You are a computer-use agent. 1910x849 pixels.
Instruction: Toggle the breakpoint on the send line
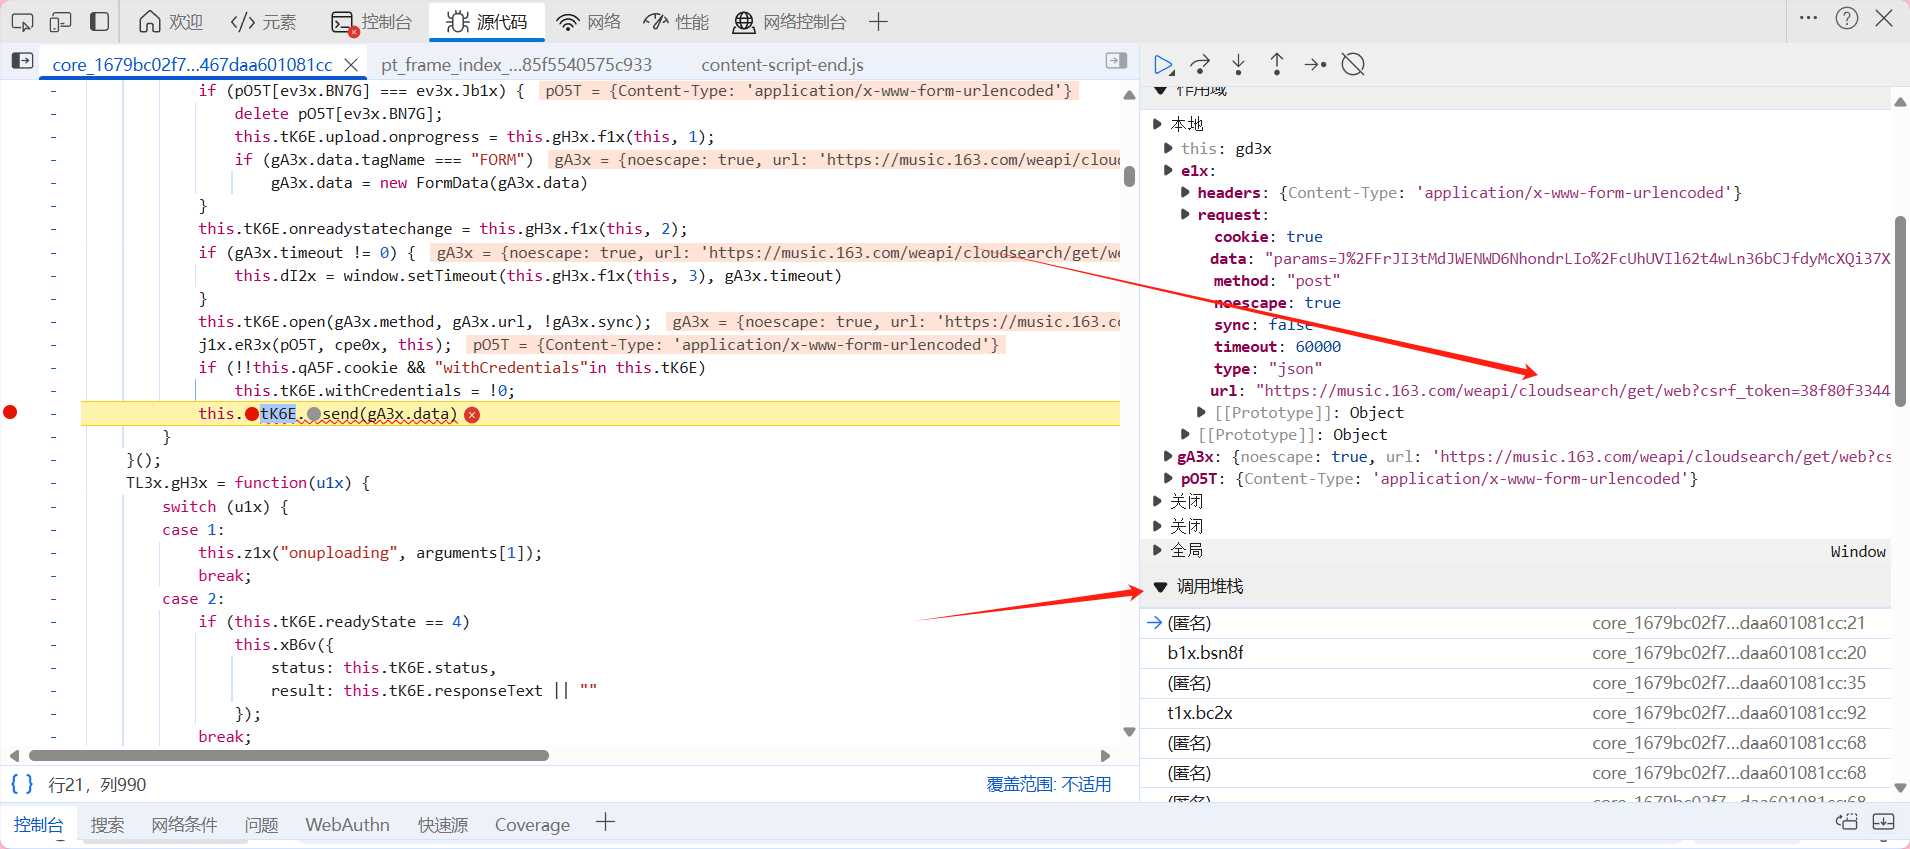tap(10, 413)
